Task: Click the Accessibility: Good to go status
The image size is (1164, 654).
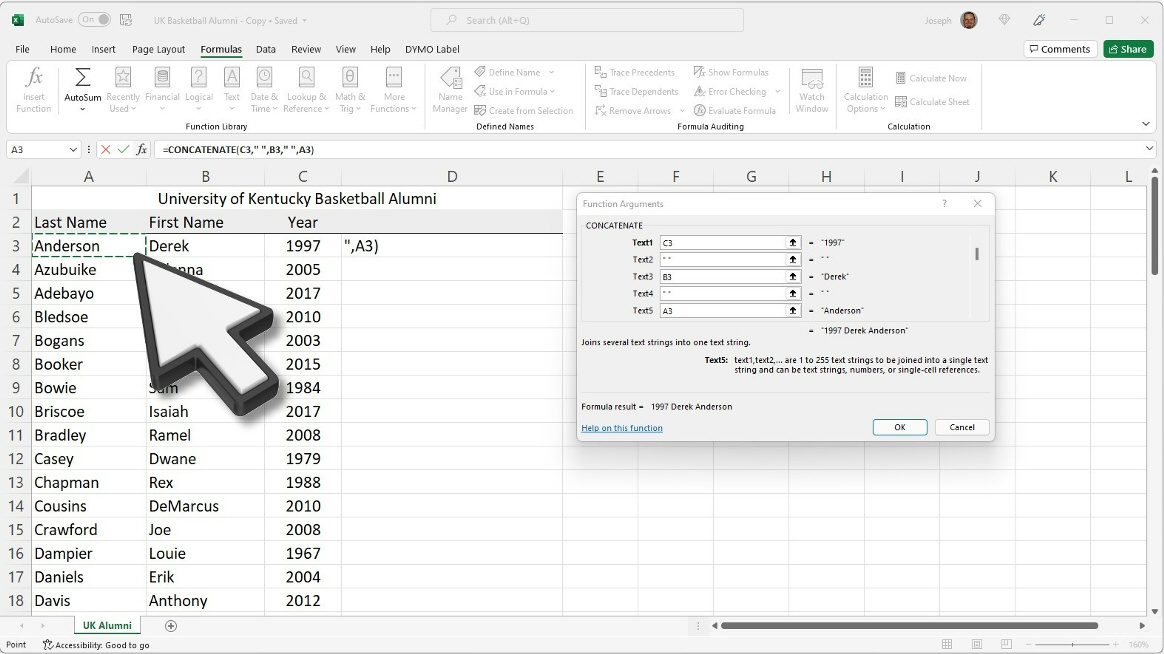Action: tap(96, 645)
